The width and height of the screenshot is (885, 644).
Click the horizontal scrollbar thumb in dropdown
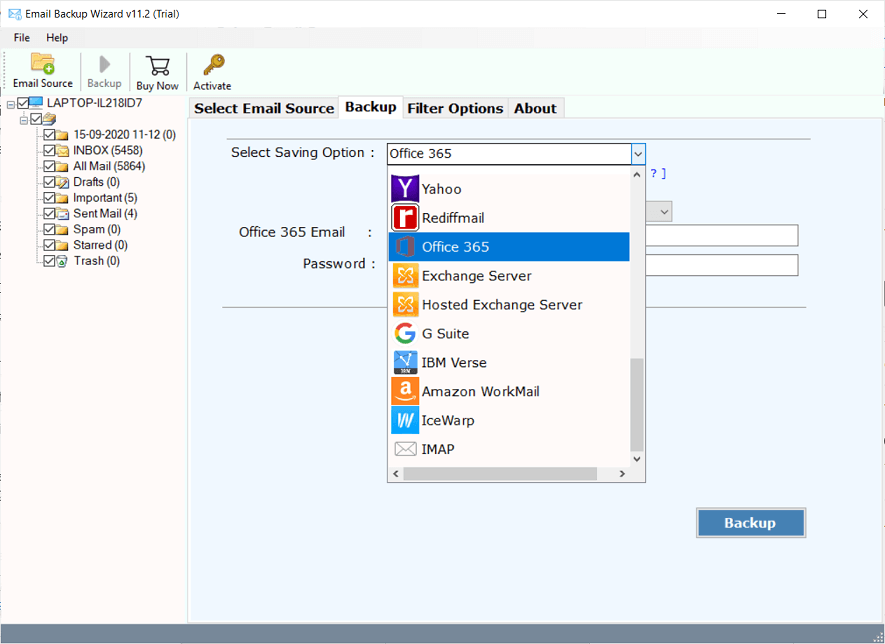coord(500,474)
